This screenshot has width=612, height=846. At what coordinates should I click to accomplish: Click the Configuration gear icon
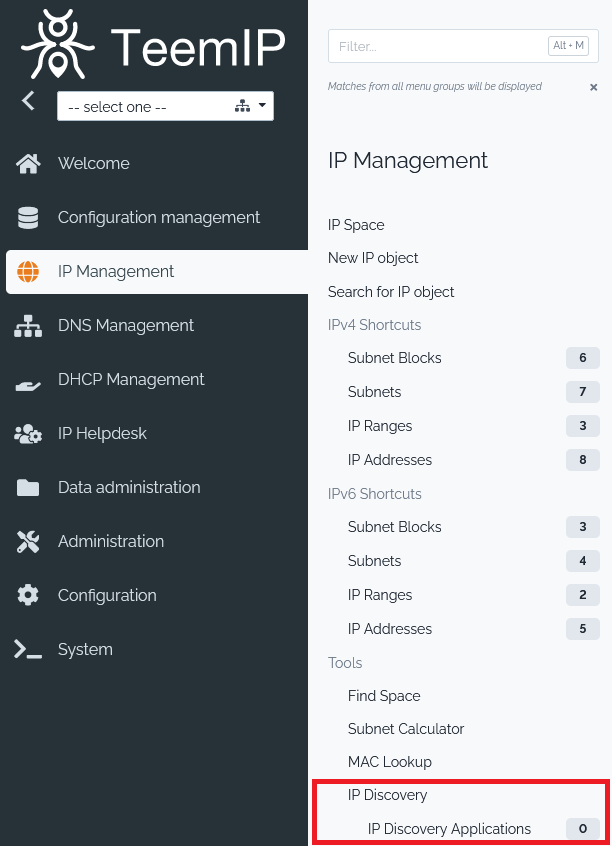coord(28,596)
